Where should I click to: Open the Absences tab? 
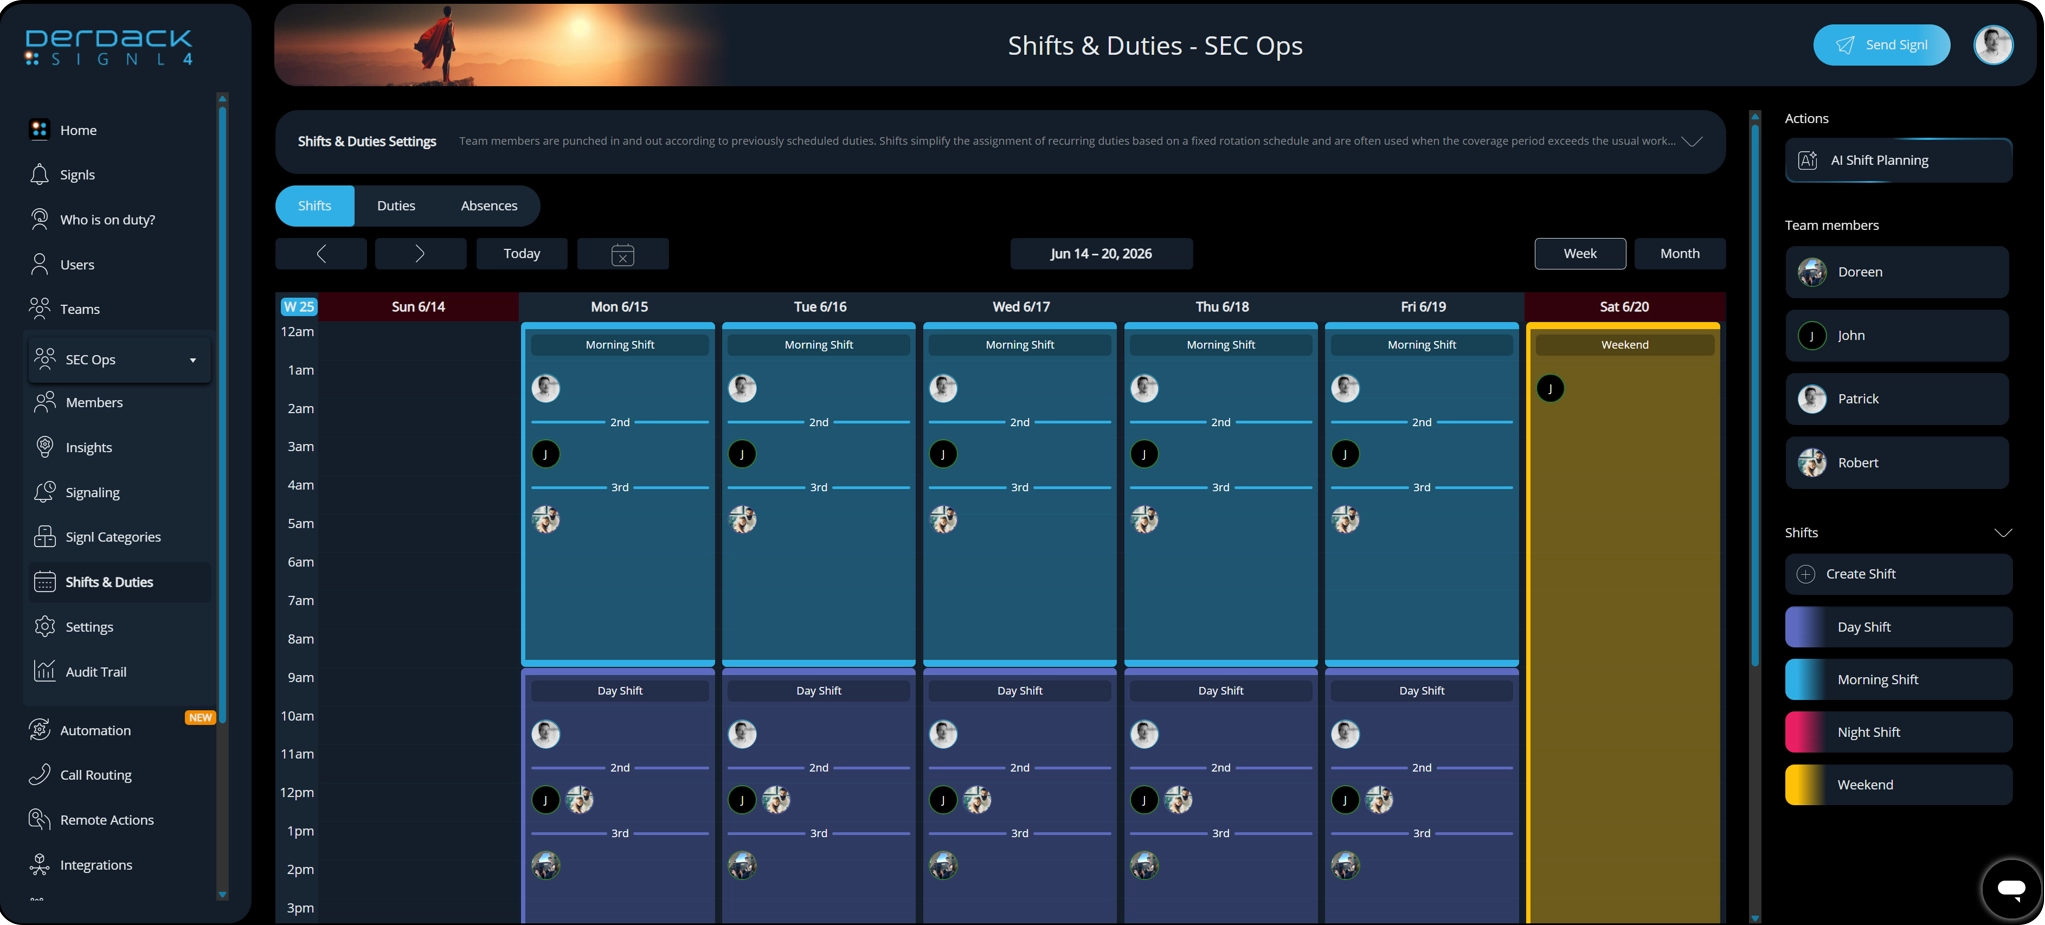point(489,206)
